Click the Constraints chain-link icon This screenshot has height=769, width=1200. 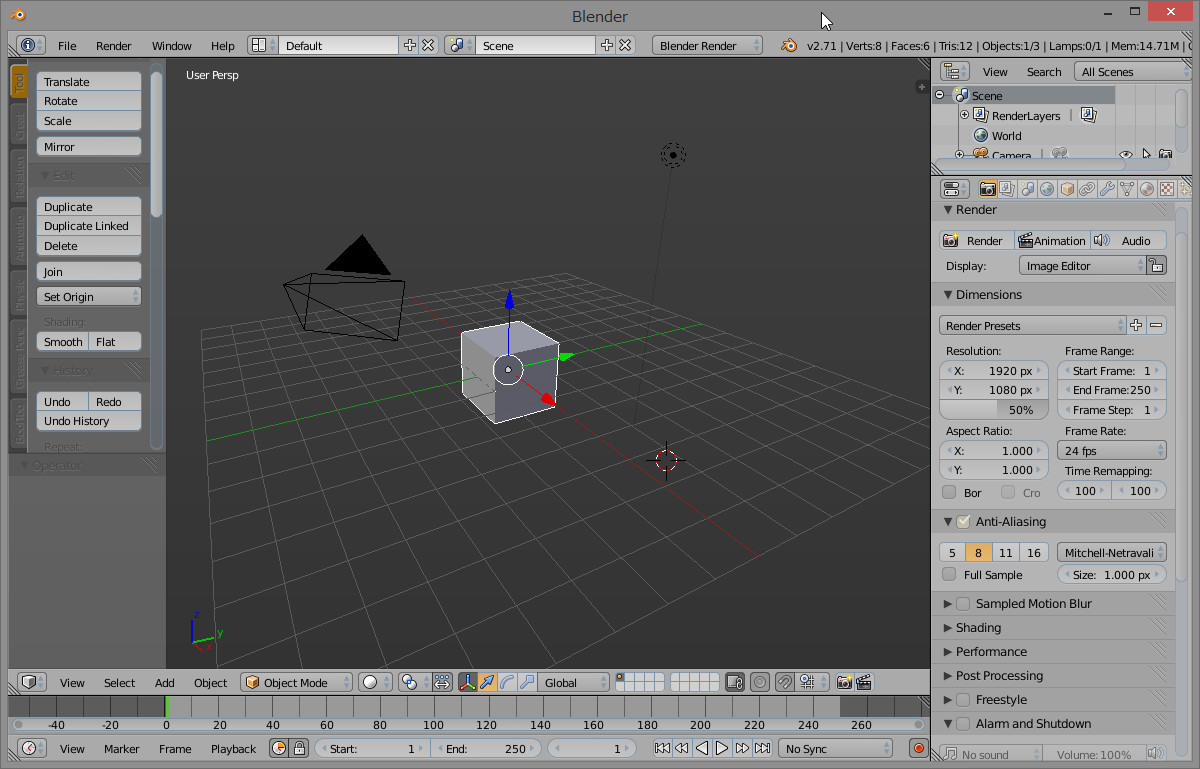point(1087,189)
